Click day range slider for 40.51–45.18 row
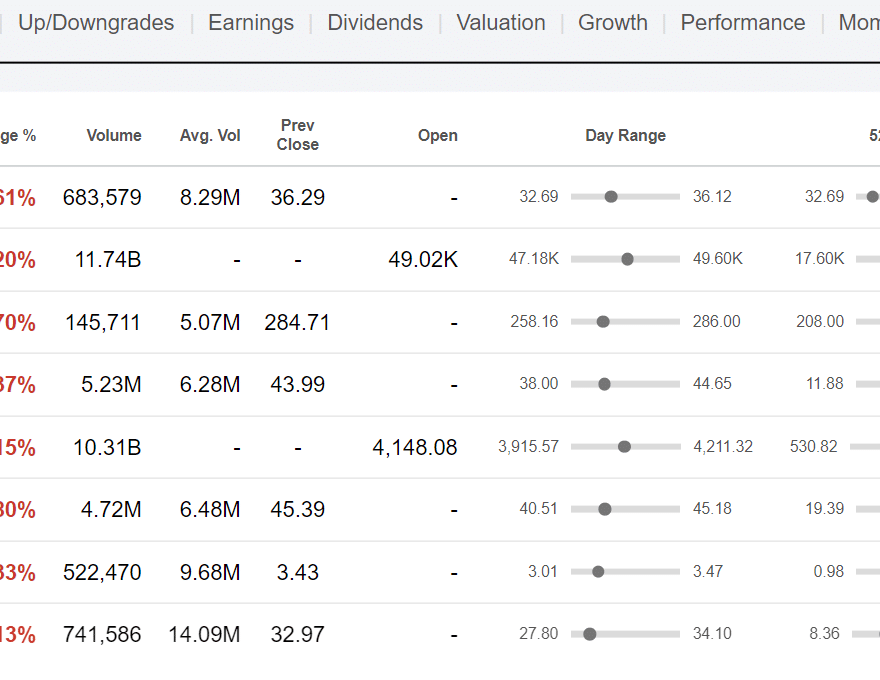The width and height of the screenshot is (880, 680). [x=625, y=509]
